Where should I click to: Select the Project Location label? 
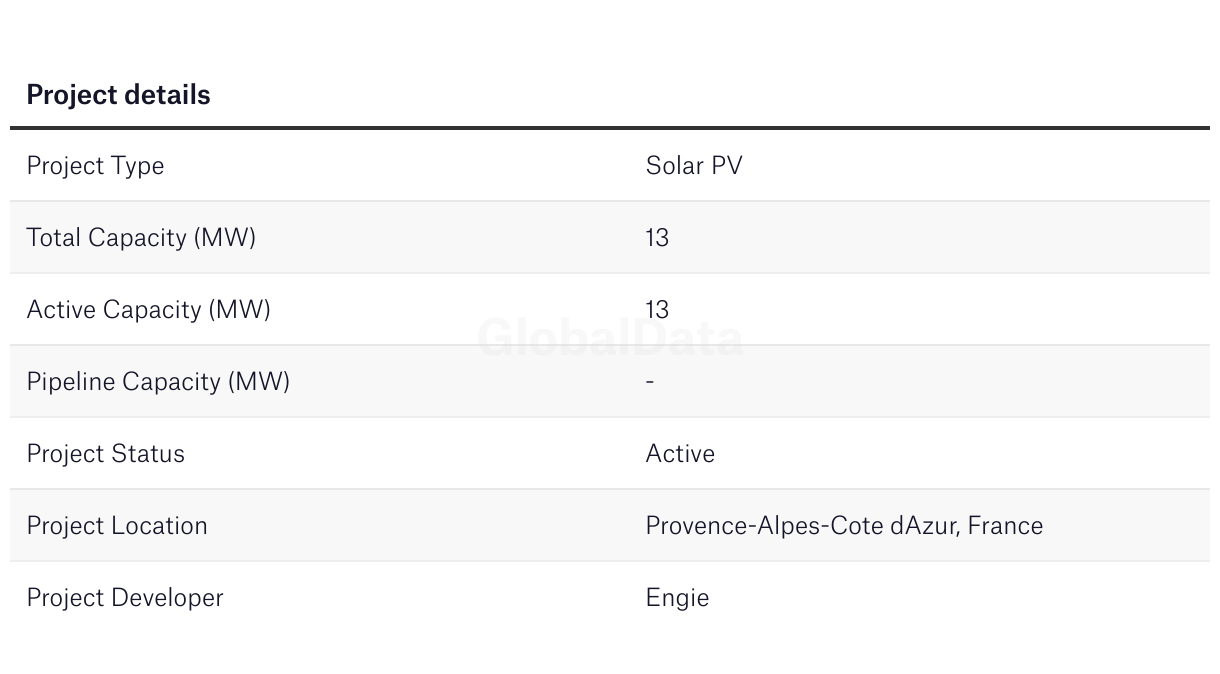117,526
